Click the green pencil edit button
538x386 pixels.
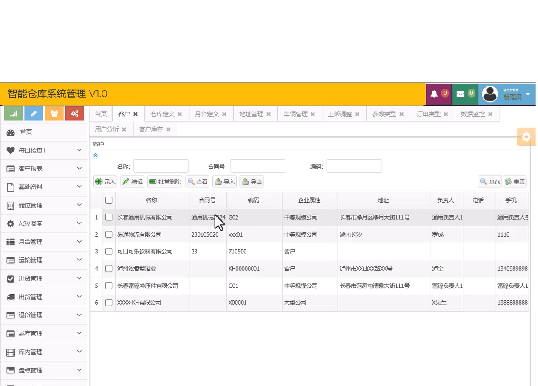(x=132, y=182)
